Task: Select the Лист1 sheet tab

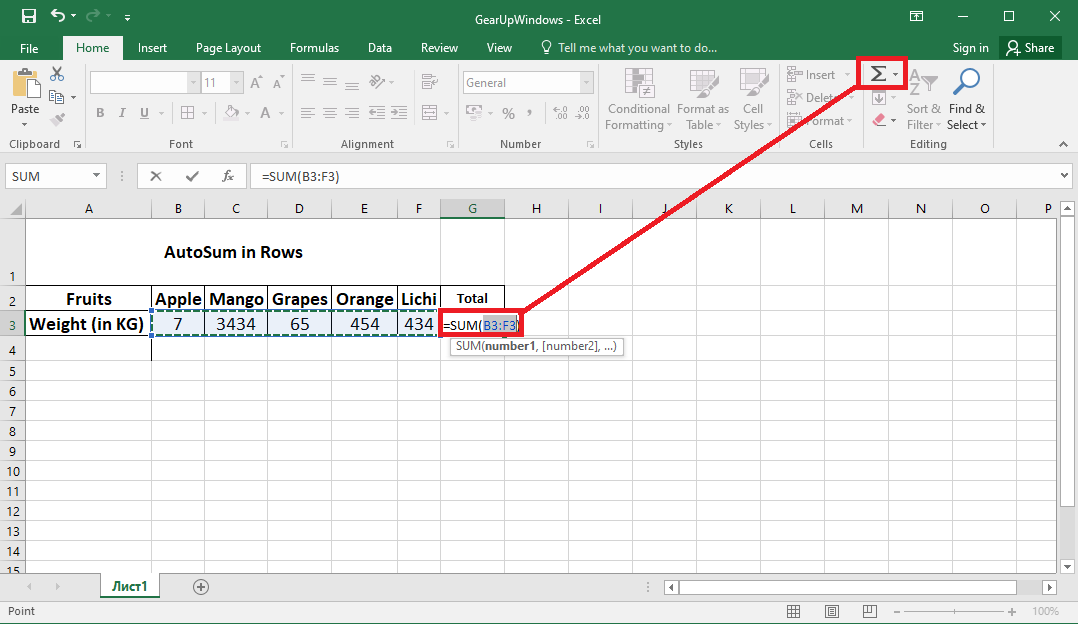Action: click(129, 587)
